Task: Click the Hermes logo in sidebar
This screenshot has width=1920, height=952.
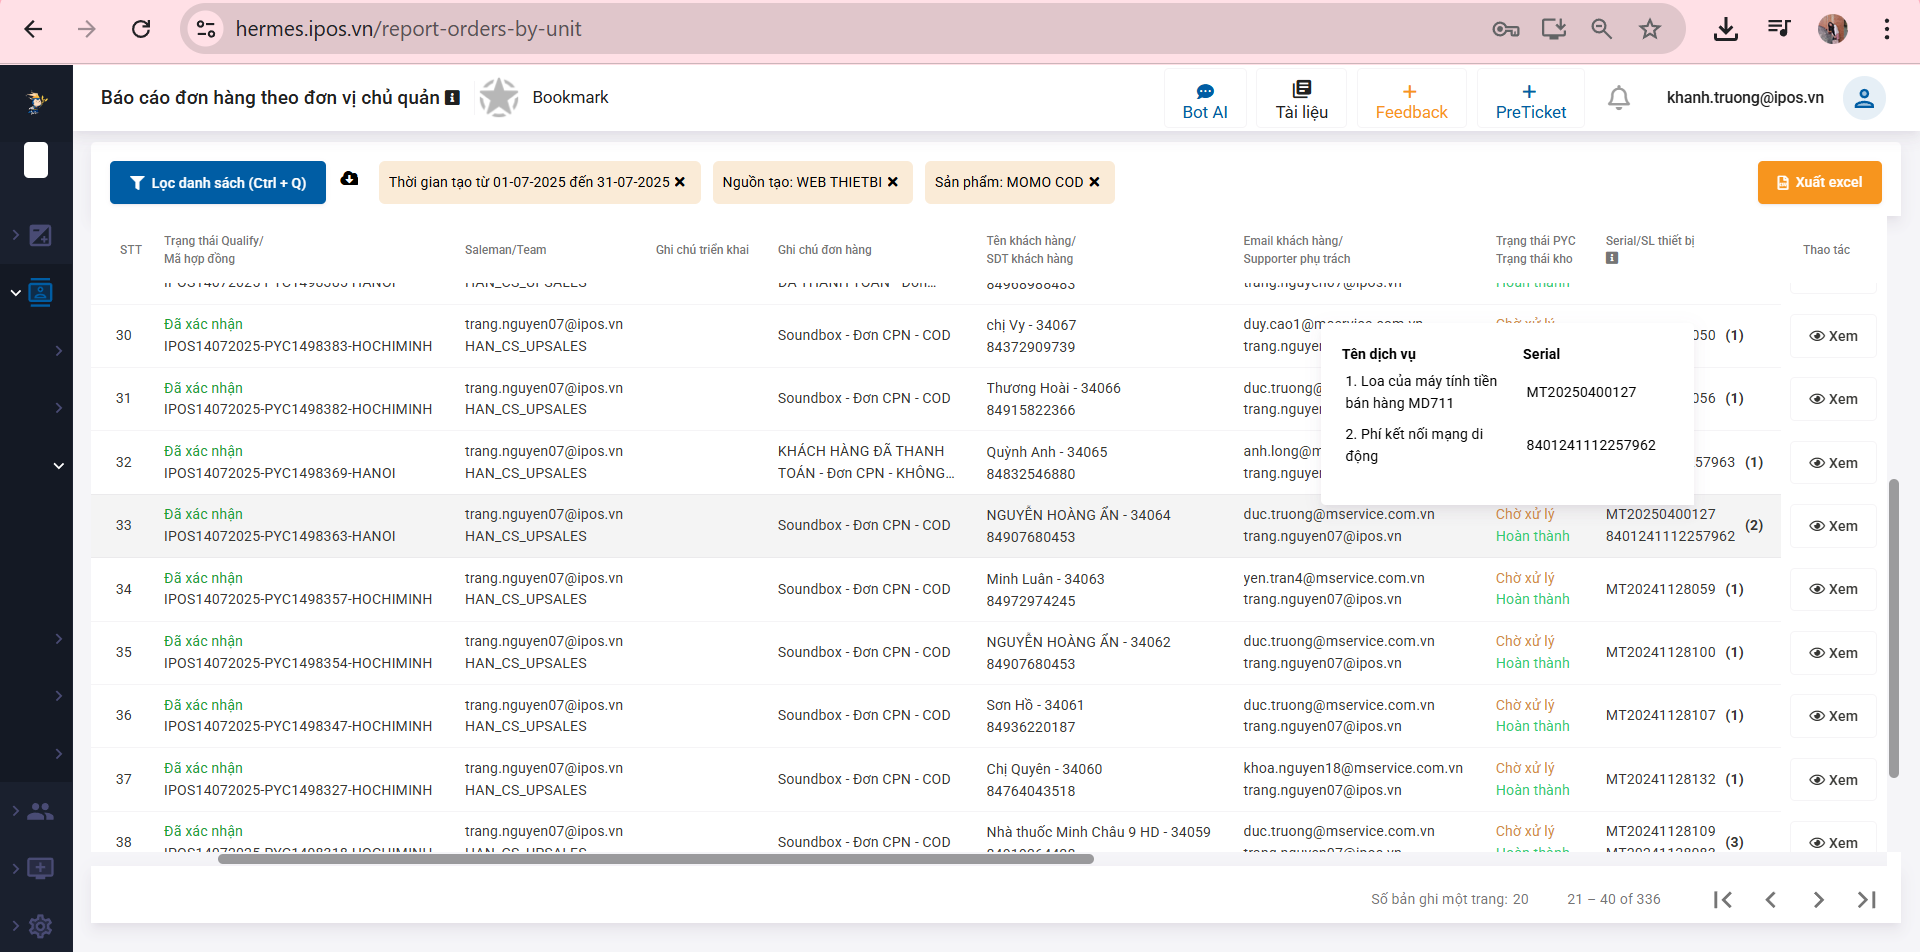Action: coord(37,101)
